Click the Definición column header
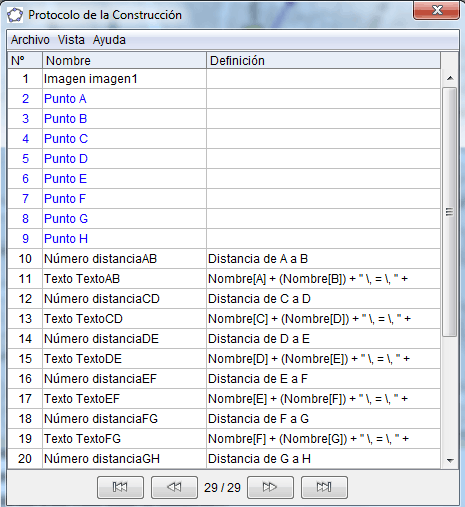465x507 pixels. pos(323,61)
